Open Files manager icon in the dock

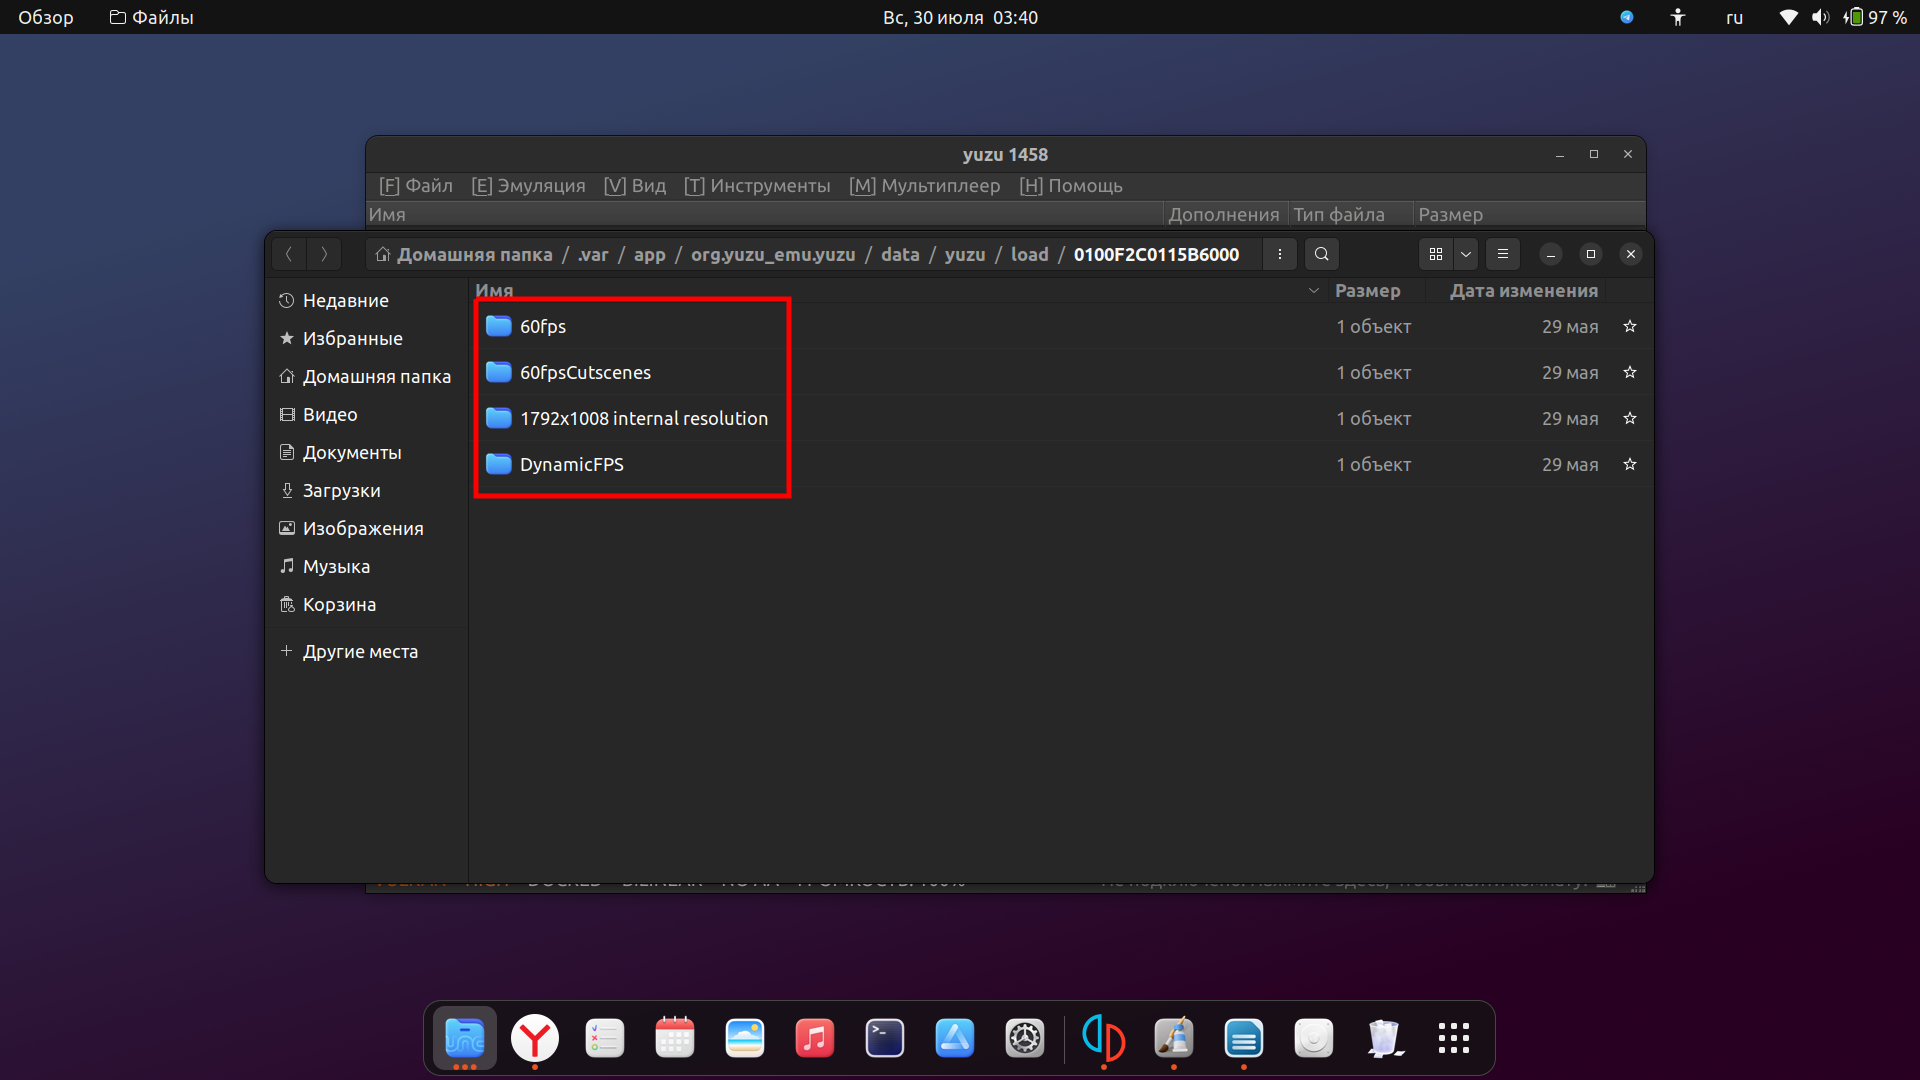pyautogui.click(x=465, y=1038)
